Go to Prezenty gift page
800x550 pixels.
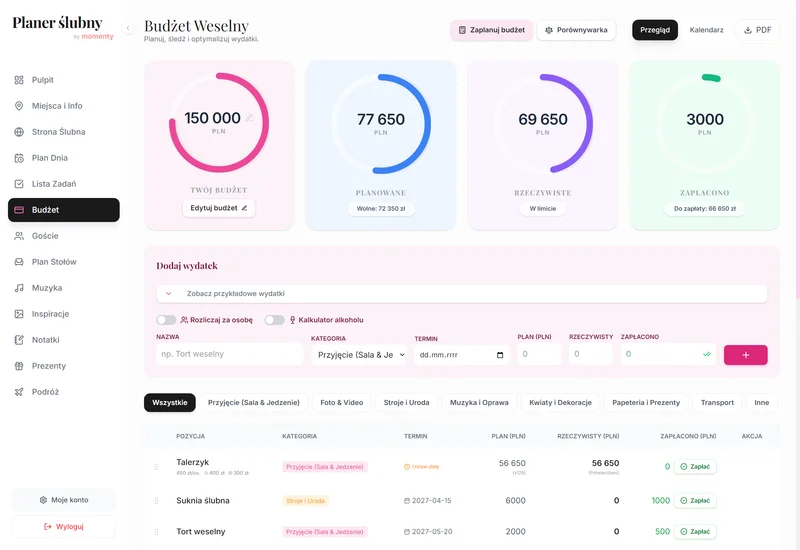point(48,366)
